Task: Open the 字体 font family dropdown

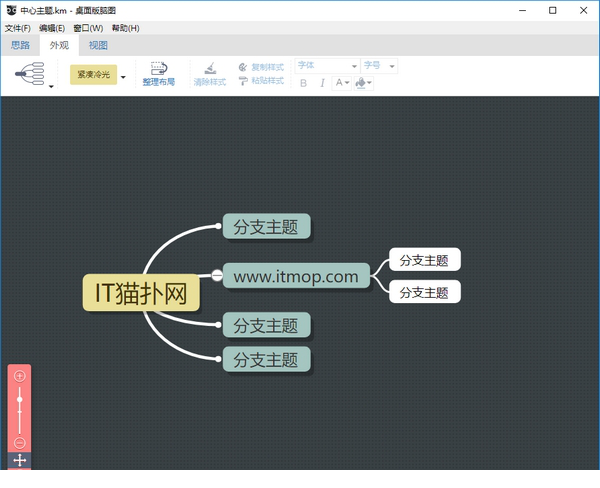Action: click(327, 66)
